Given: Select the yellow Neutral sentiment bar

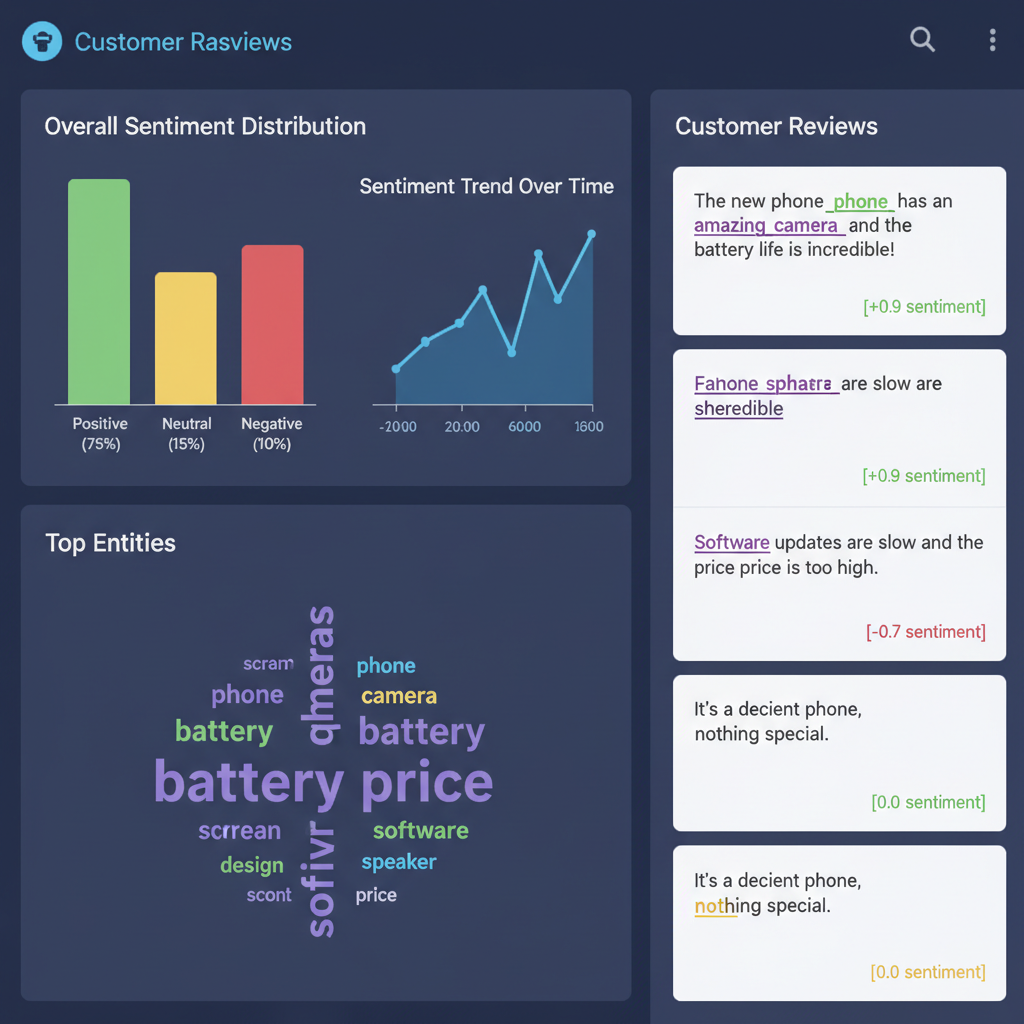Looking at the screenshot, I should coord(185,338).
